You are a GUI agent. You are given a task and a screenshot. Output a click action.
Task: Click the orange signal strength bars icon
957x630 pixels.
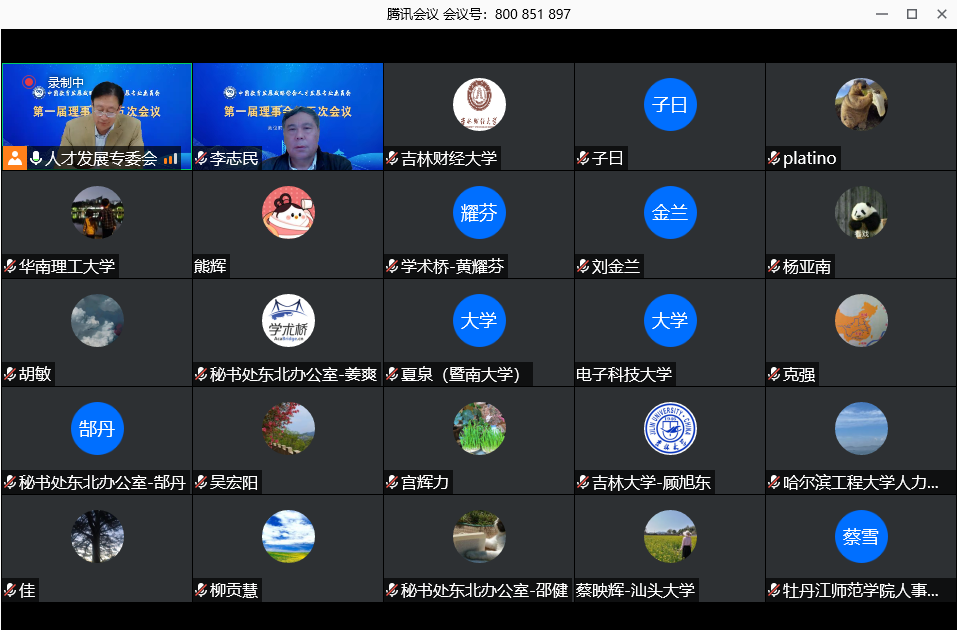pyautogui.click(x=171, y=158)
